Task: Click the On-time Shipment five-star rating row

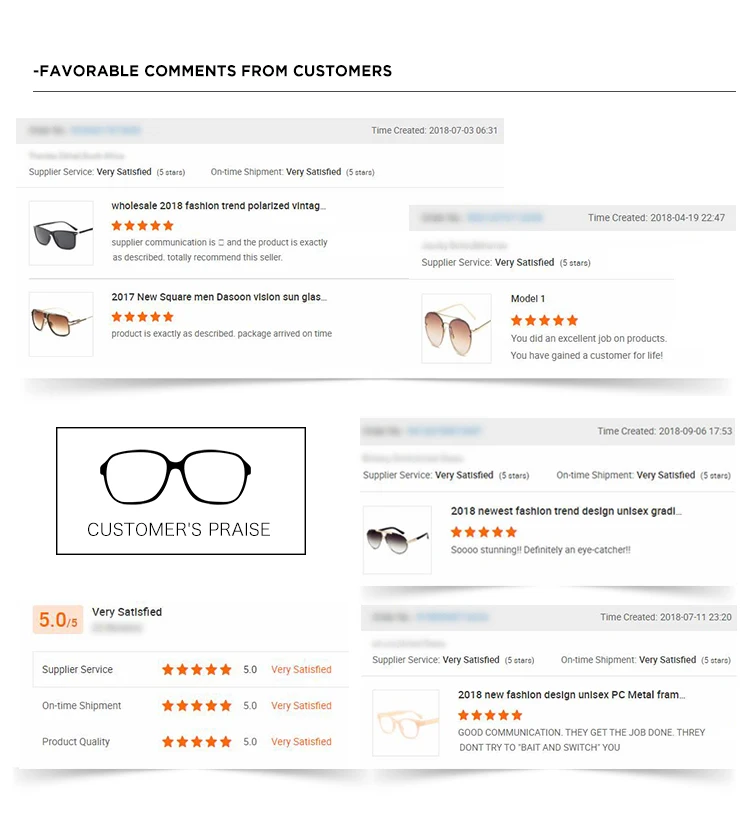Action: point(191,705)
